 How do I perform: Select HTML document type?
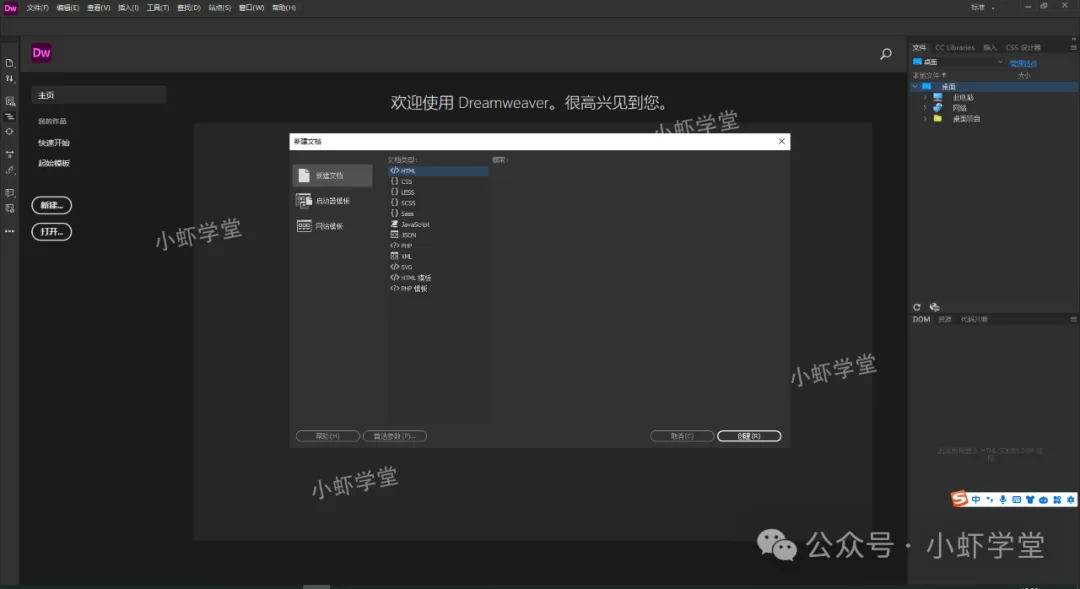pos(438,171)
